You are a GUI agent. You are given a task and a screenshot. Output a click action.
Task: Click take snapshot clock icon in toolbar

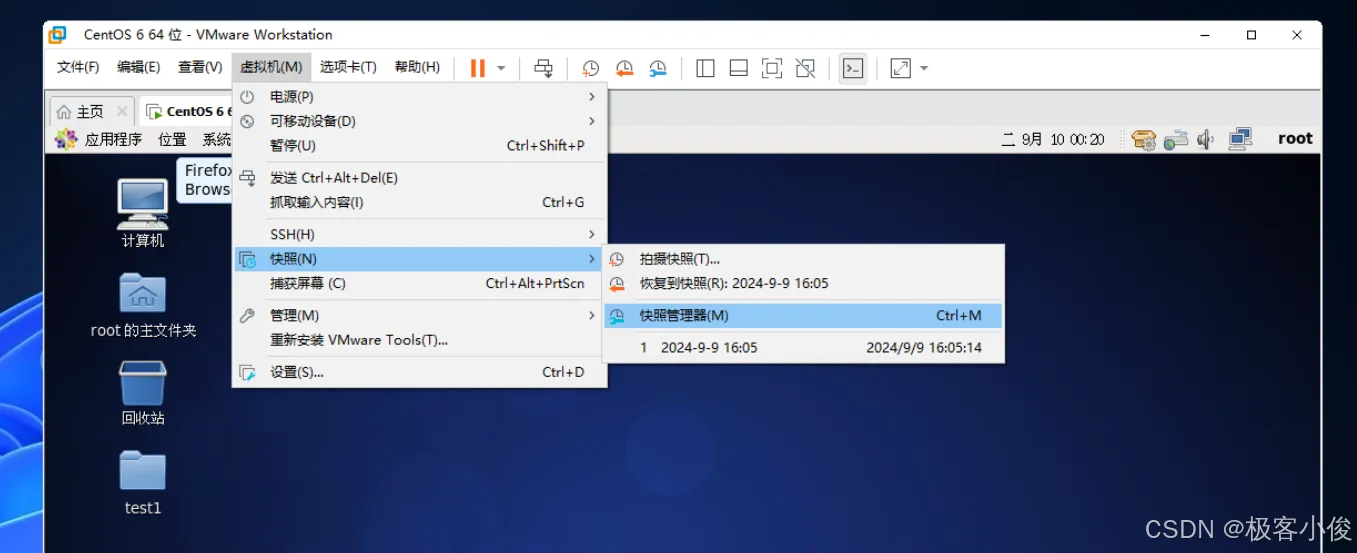click(591, 68)
